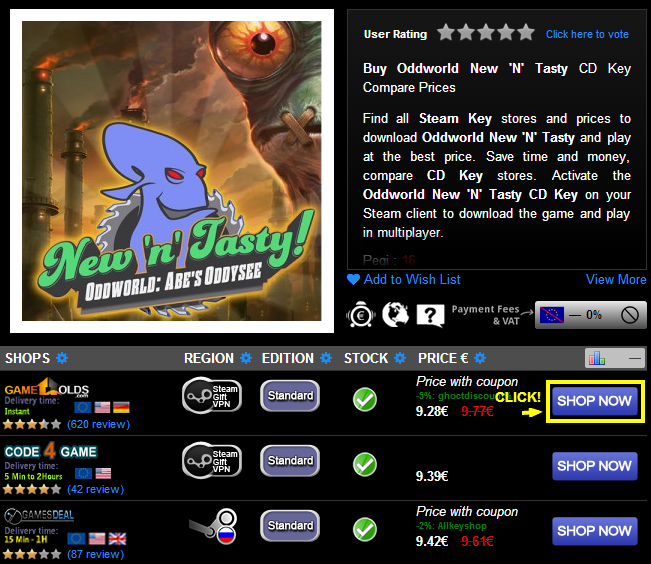Click GameHolds Steam Gift VPN region icon
651x564 pixels.
click(212, 395)
